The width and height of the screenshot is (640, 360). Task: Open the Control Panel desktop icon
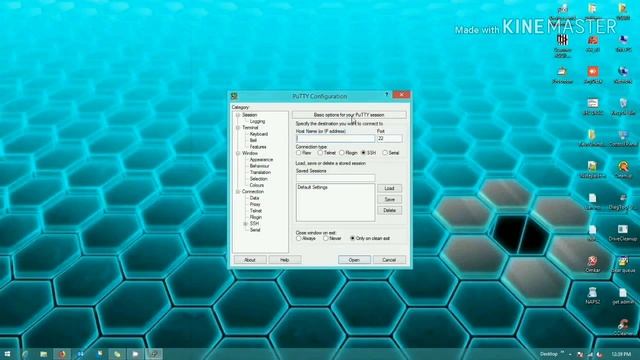pyautogui.click(x=623, y=139)
